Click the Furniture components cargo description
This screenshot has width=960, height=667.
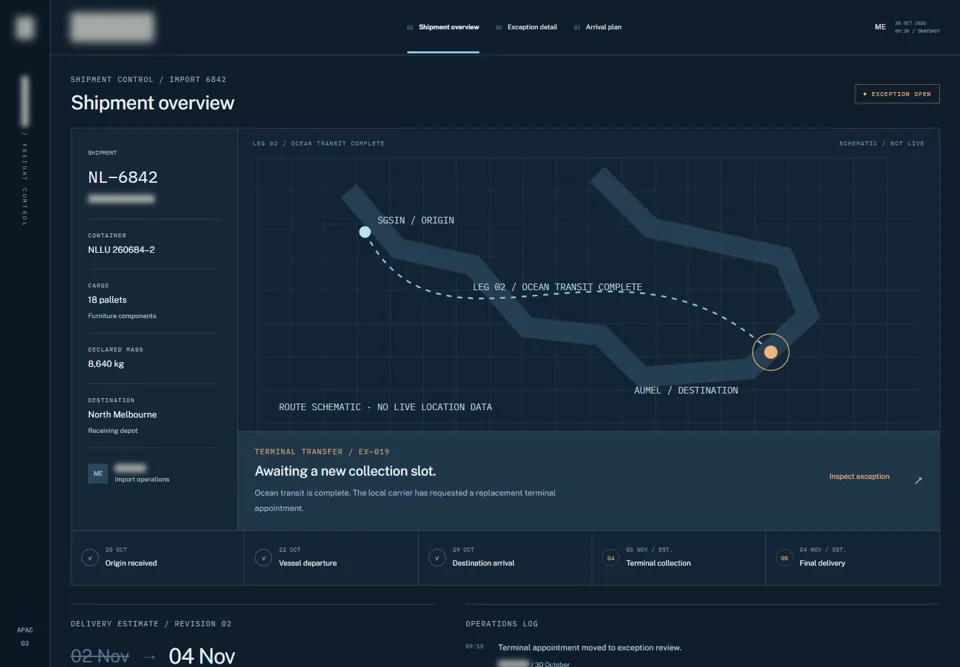[x=122, y=316]
